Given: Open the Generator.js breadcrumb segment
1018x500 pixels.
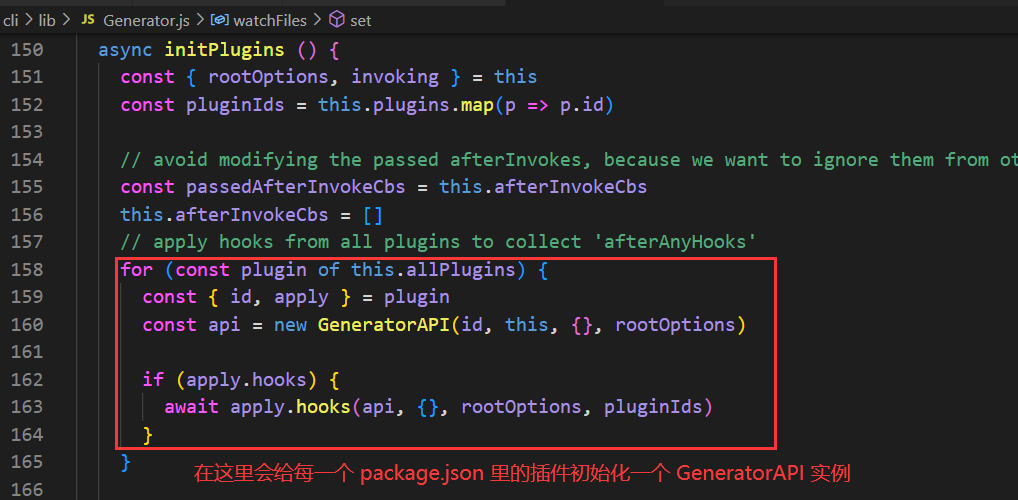Looking at the screenshot, I should 146,21.
